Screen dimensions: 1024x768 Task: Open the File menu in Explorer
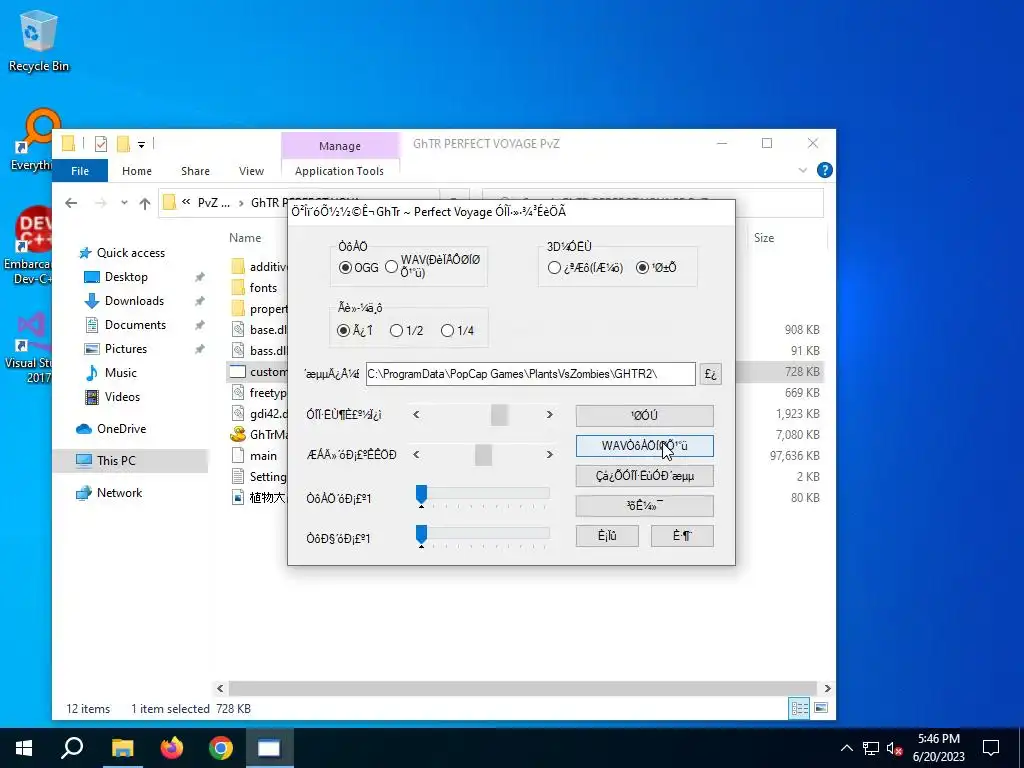tap(80, 171)
